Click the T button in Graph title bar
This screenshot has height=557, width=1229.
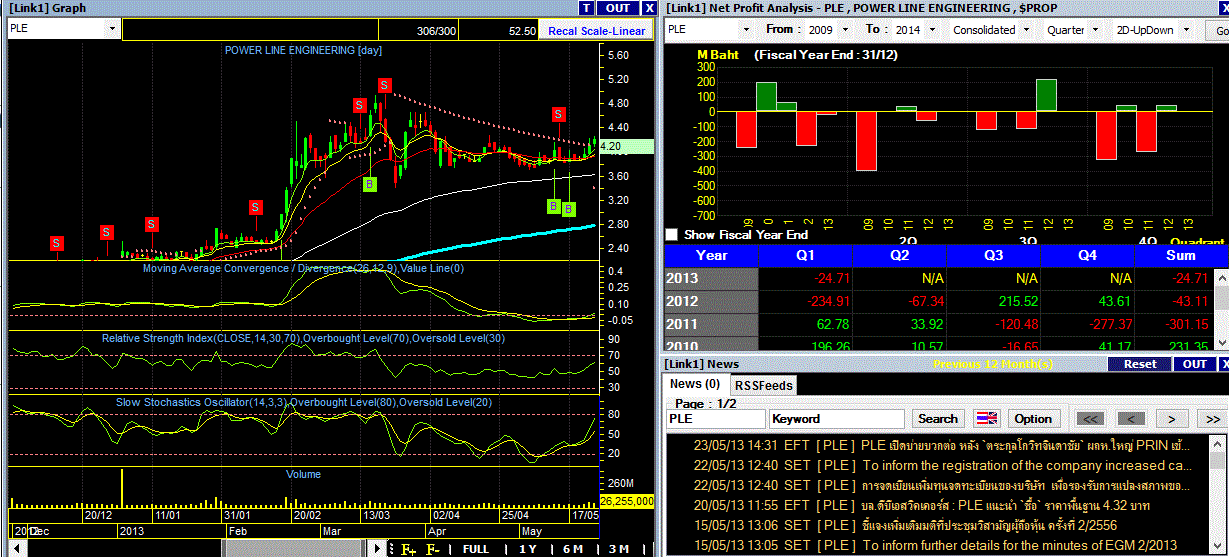point(587,8)
